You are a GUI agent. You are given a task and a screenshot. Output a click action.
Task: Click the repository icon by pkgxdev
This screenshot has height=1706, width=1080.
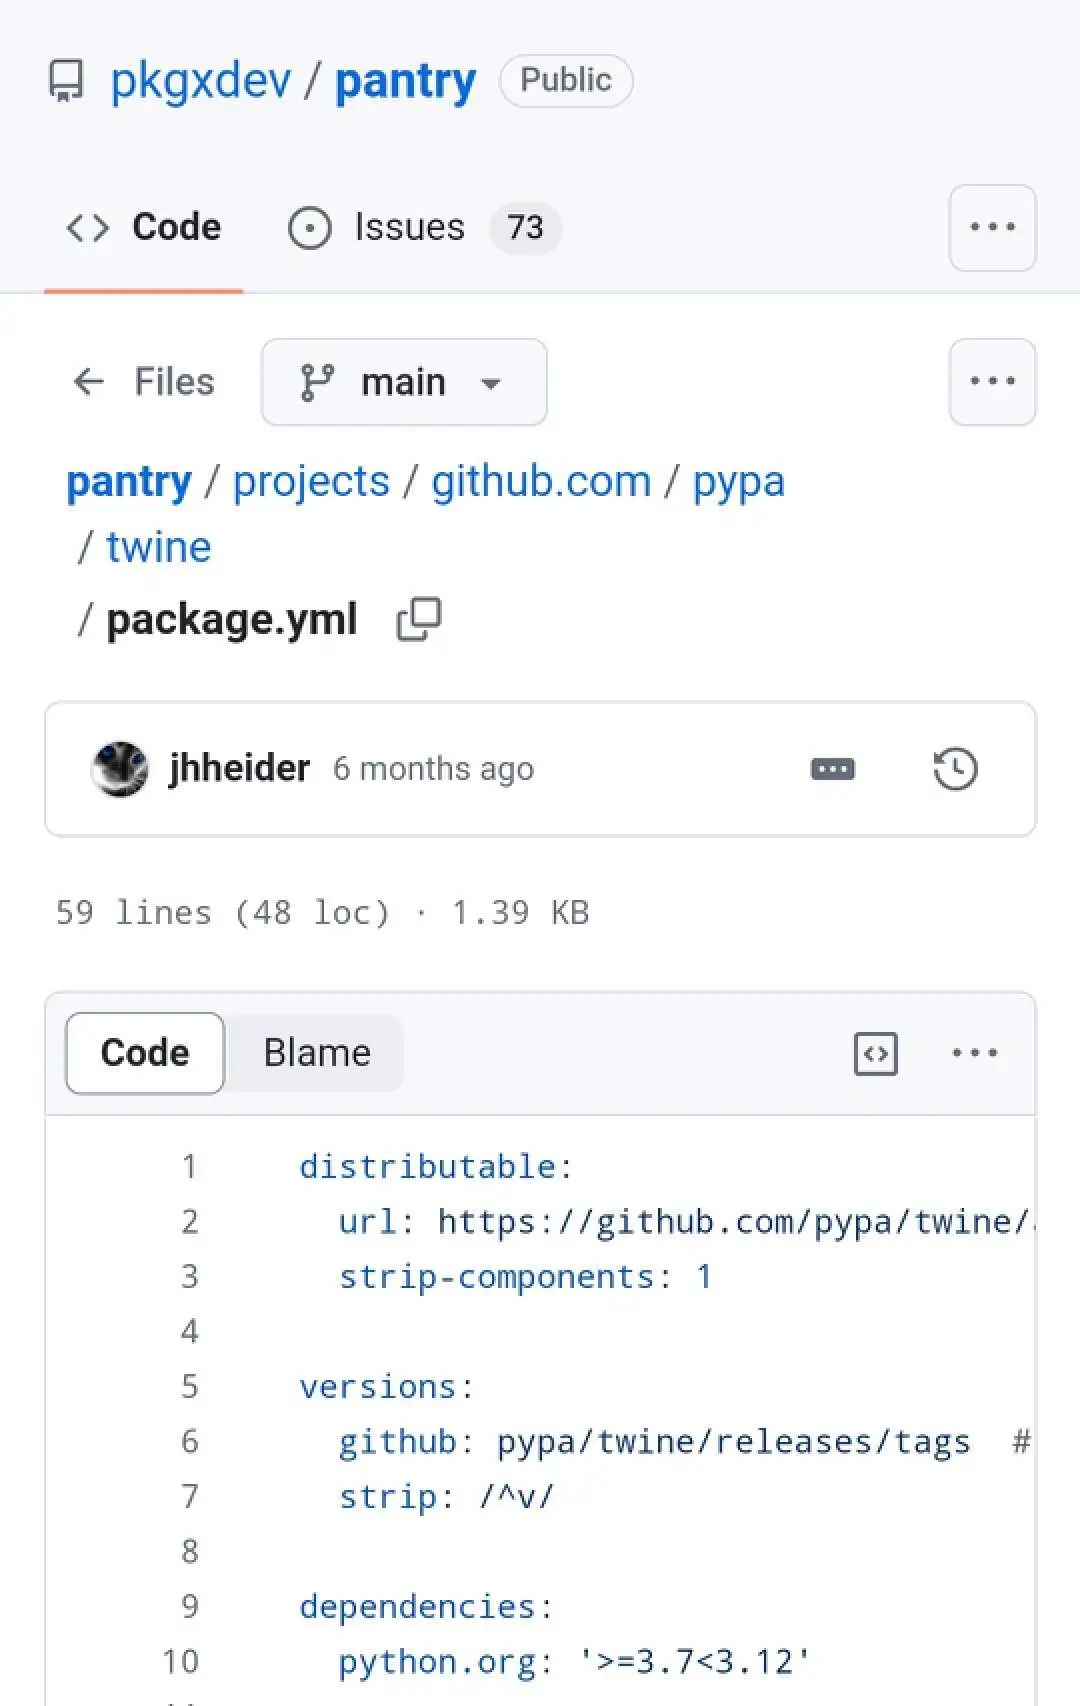pyautogui.click(x=67, y=81)
